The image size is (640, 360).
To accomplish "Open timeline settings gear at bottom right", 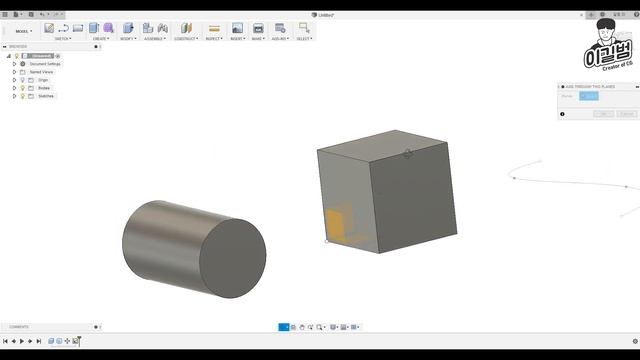I will pyautogui.click(x=635, y=341).
